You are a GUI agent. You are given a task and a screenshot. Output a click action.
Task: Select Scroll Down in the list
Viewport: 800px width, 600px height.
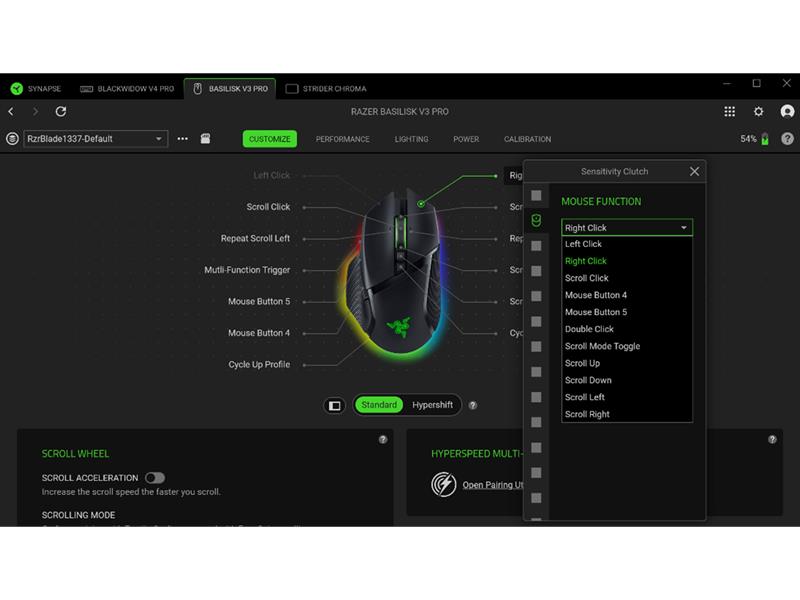pos(627,380)
